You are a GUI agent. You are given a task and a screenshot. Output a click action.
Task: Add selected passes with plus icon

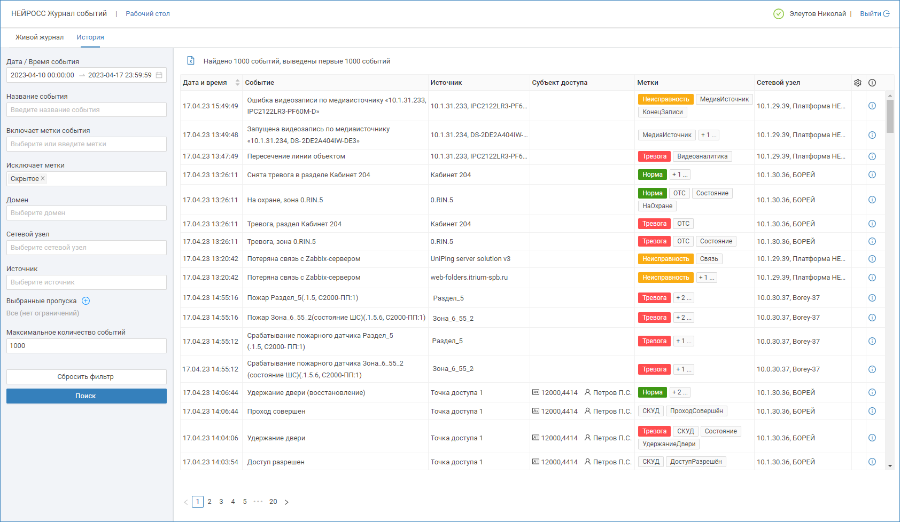(86, 301)
